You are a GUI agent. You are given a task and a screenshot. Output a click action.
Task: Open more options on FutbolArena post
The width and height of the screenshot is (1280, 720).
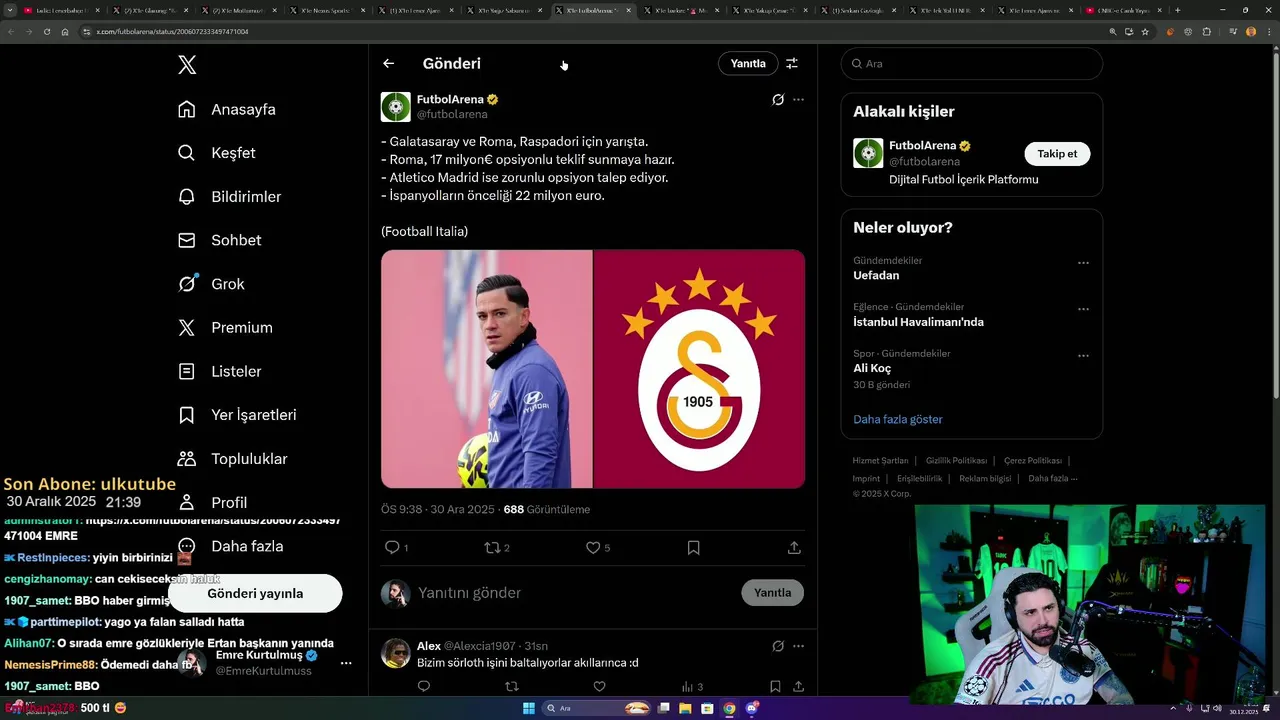point(798,100)
